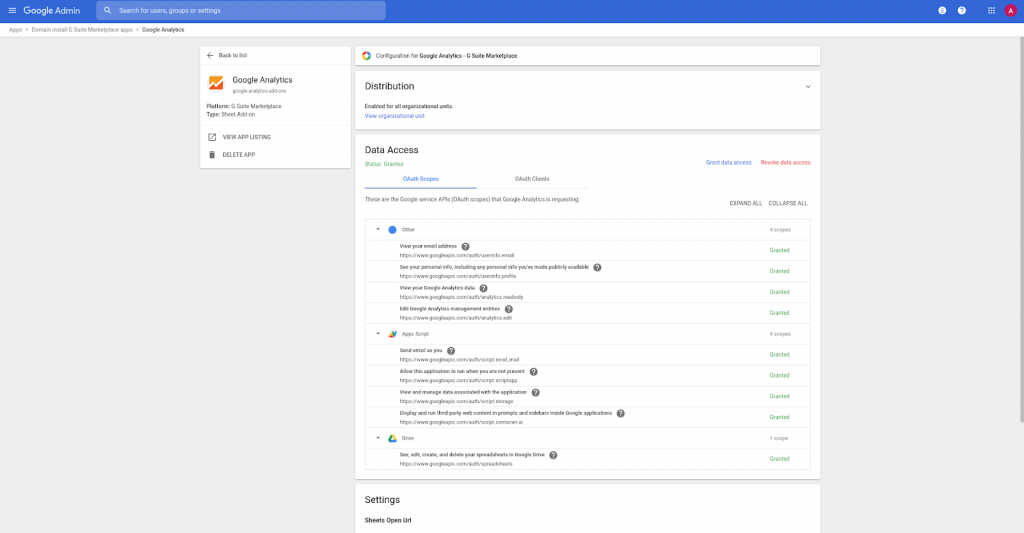This screenshot has height=533, width=1024.
Task: Click the Google Analytics app icon
Action: (216, 83)
